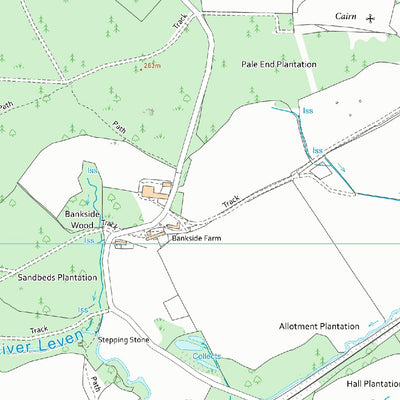The image size is (400, 400).
Task: Click the Path label in upper woodland
Action: click(119, 127)
